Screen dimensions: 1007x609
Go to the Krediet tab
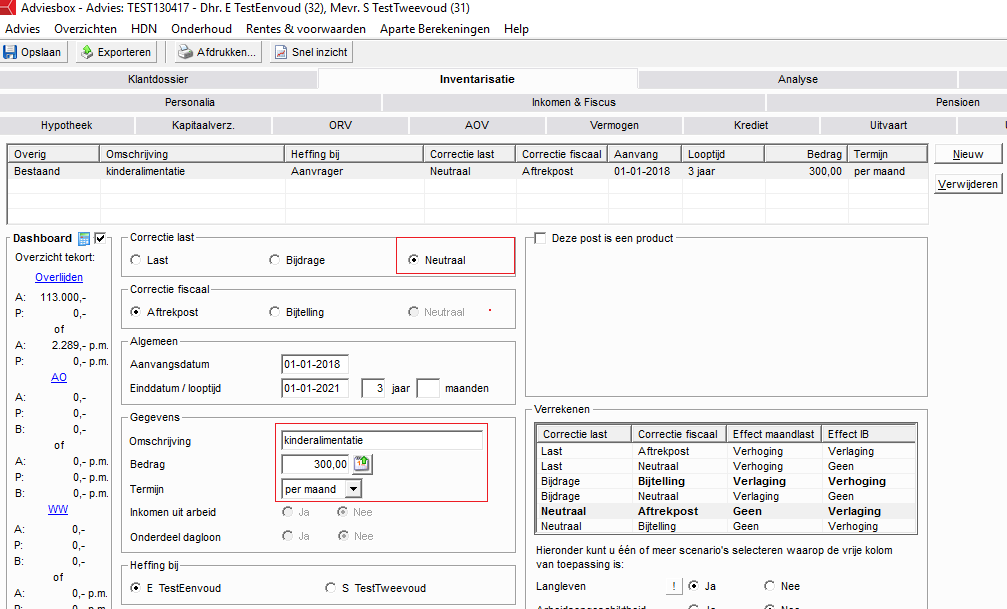point(751,125)
